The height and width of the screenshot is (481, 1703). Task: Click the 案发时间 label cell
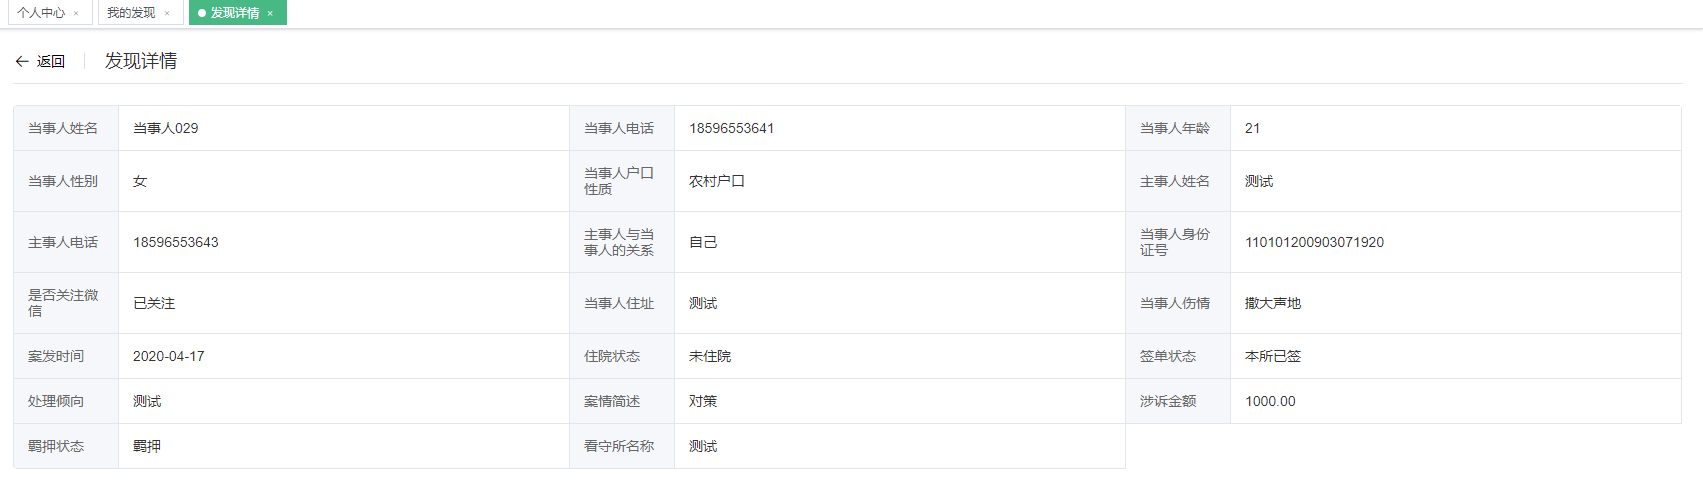[x=66, y=356]
